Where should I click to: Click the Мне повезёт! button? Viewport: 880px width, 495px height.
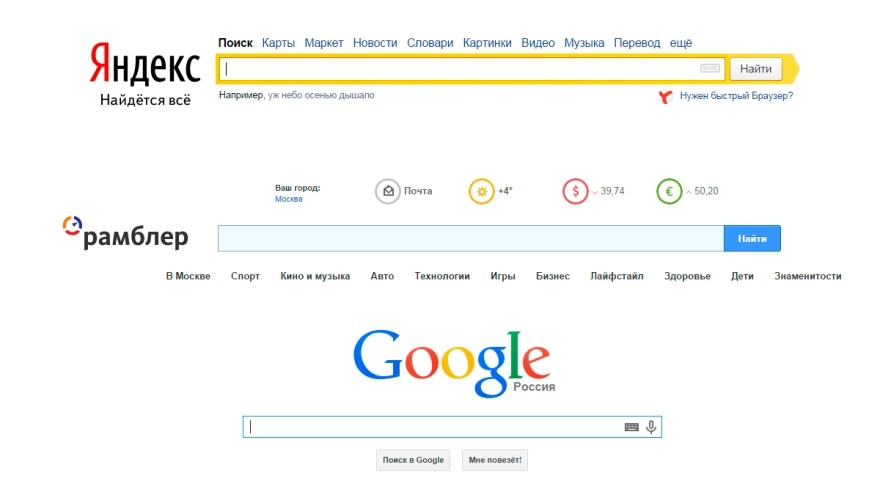coord(495,460)
